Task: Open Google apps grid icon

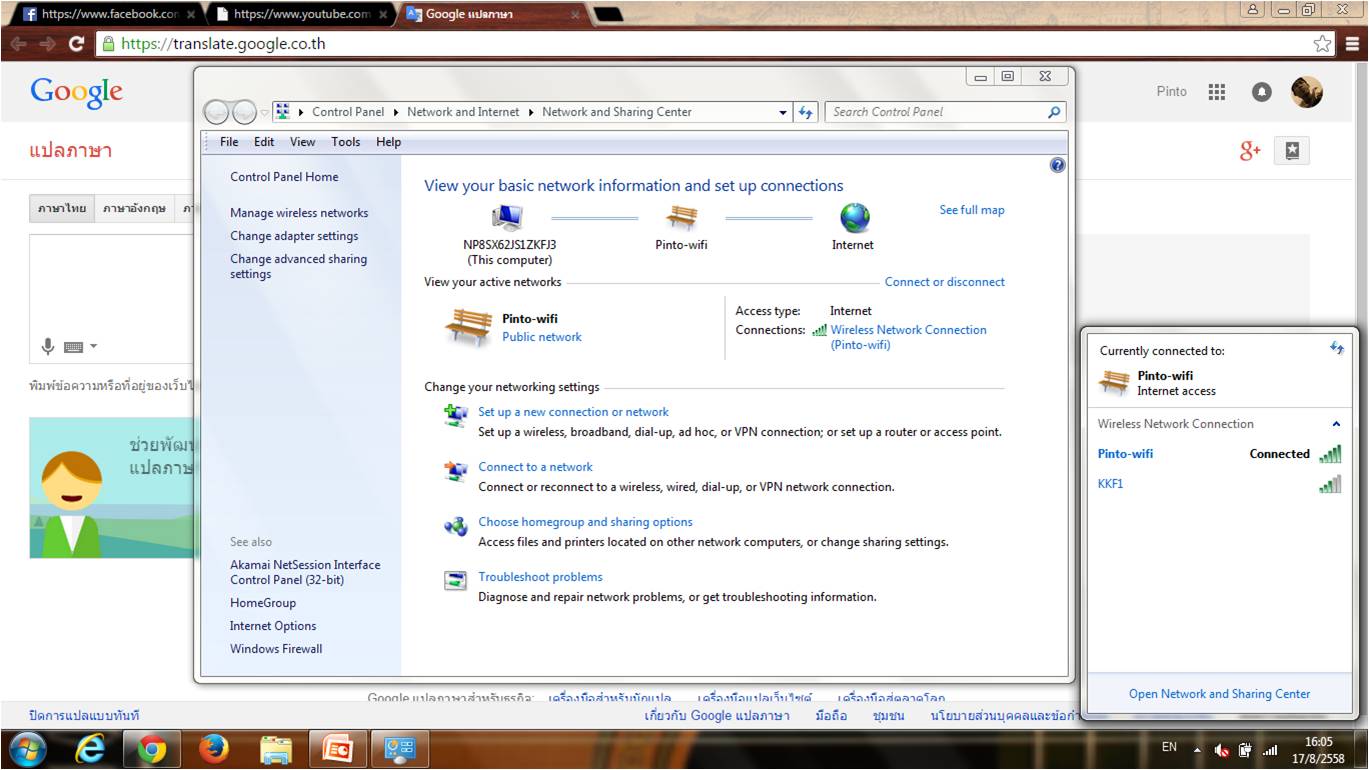Action: [1216, 92]
